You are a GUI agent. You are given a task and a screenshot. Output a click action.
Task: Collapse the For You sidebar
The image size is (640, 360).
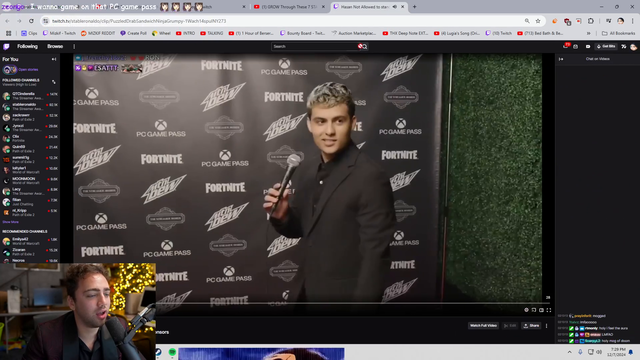54,59
